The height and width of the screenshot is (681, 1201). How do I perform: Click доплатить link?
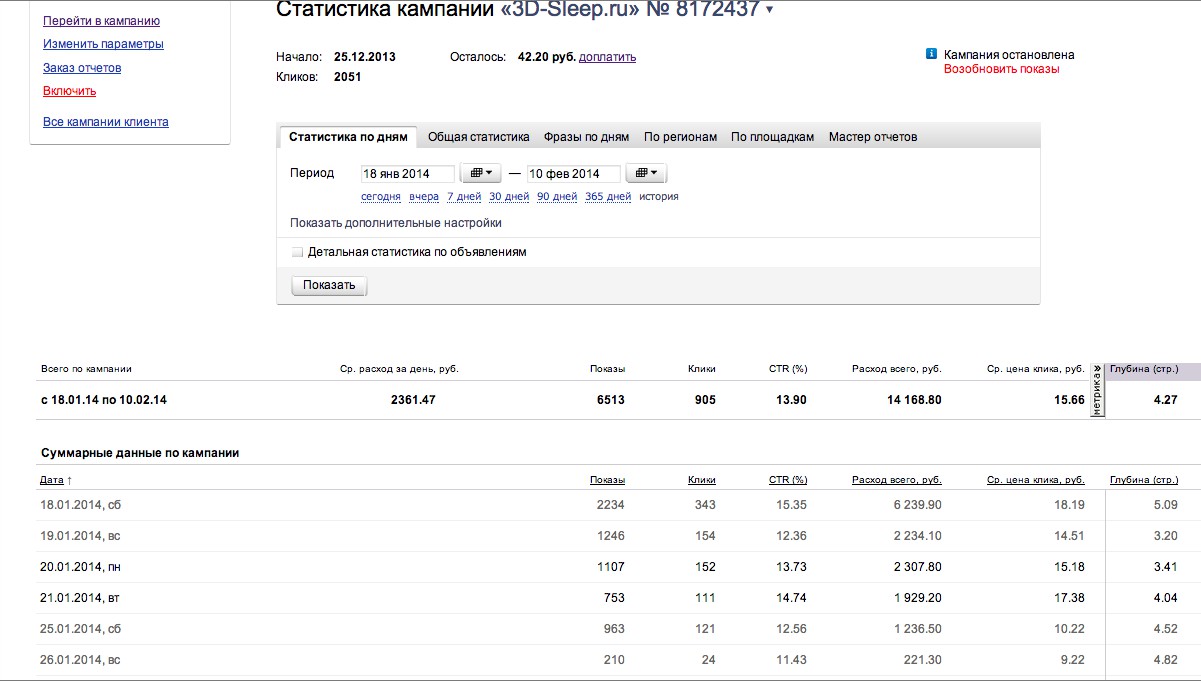point(607,57)
